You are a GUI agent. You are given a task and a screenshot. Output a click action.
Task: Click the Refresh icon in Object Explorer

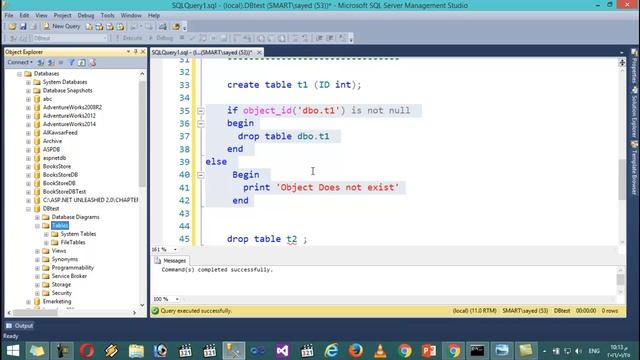pos(82,62)
